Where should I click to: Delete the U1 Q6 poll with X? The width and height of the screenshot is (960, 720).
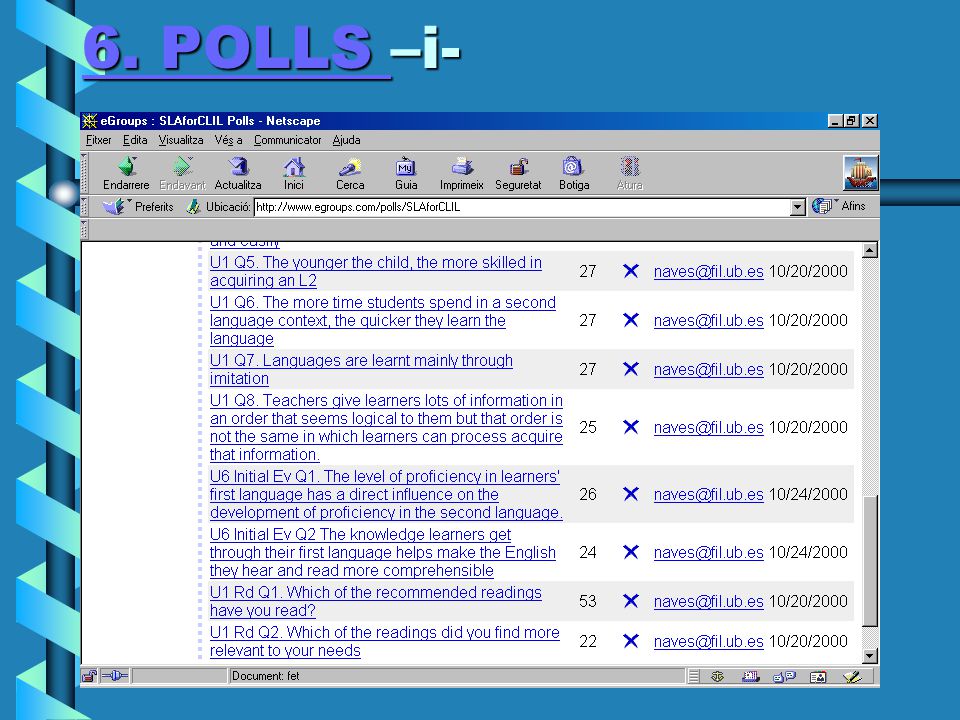pyautogui.click(x=631, y=320)
